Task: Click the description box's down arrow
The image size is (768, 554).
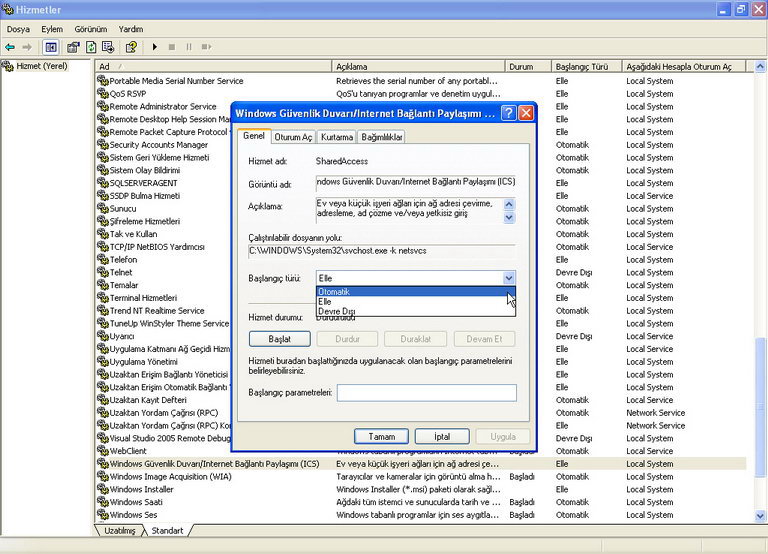Action: click(x=509, y=217)
